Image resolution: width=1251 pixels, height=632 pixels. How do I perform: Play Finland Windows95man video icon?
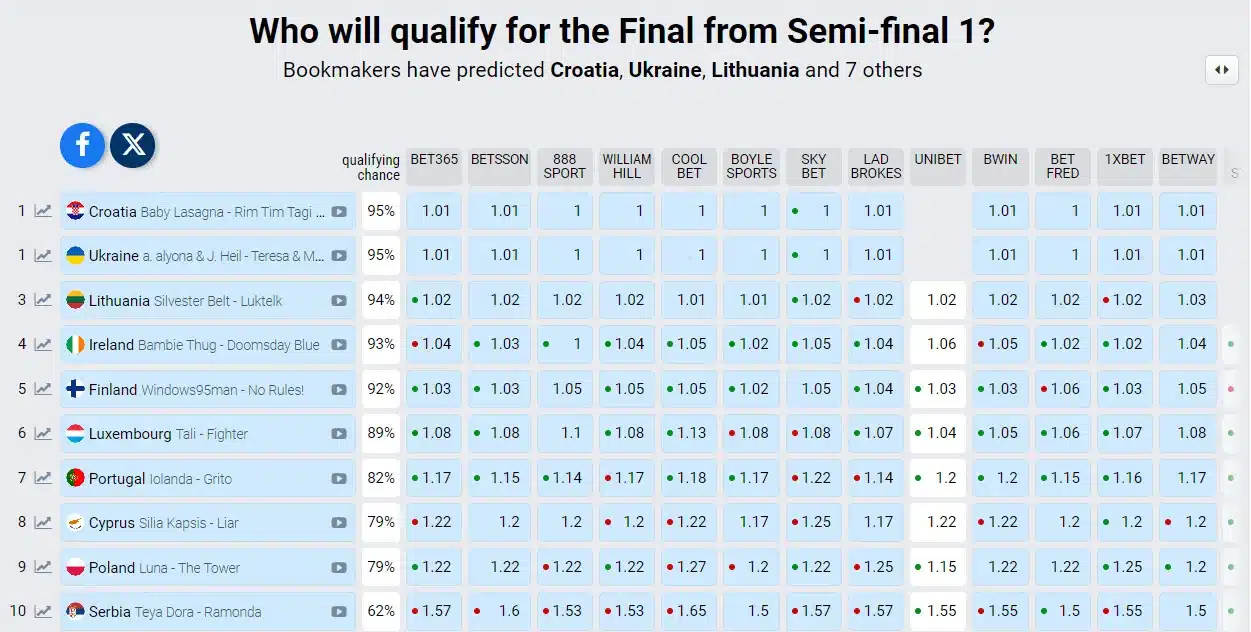(x=339, y=389)
